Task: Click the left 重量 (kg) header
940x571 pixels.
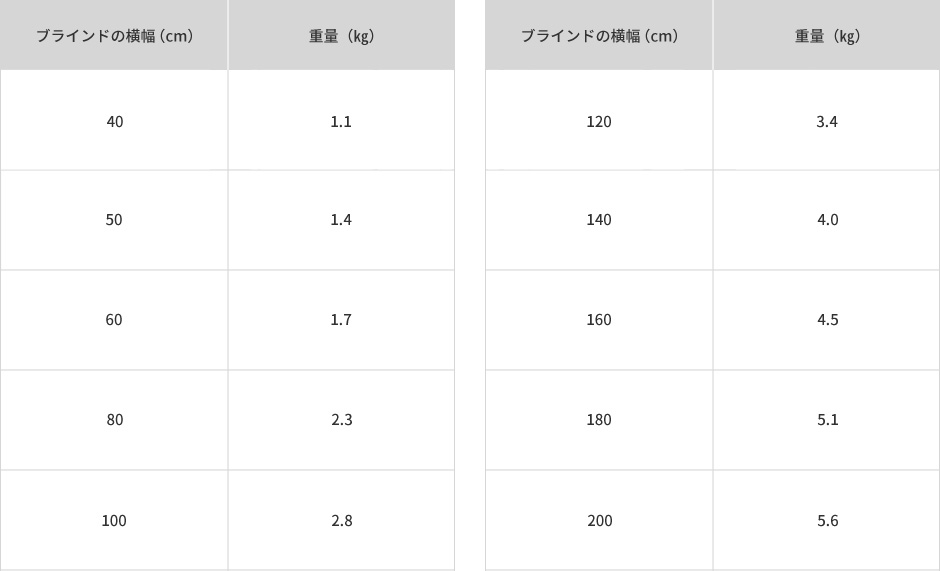Action: [341, 35]
